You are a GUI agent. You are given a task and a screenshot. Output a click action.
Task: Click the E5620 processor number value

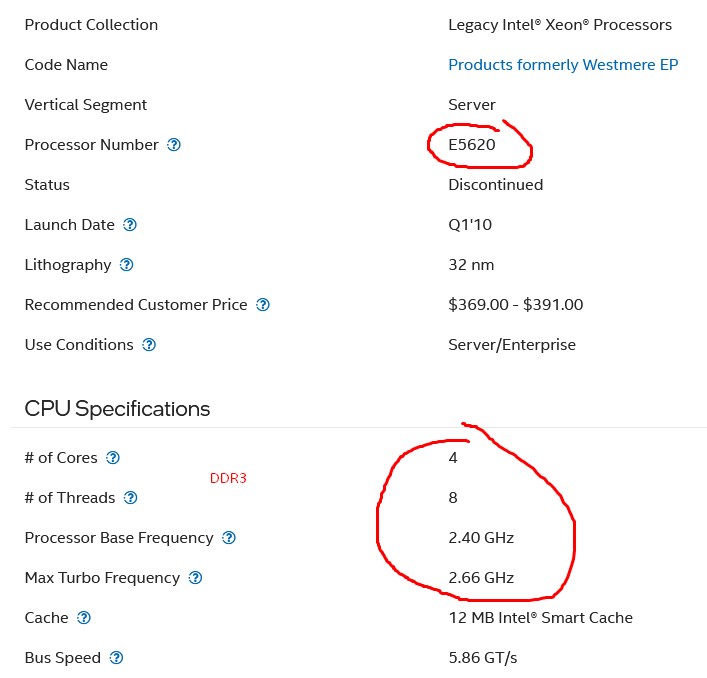pos(472,145)
